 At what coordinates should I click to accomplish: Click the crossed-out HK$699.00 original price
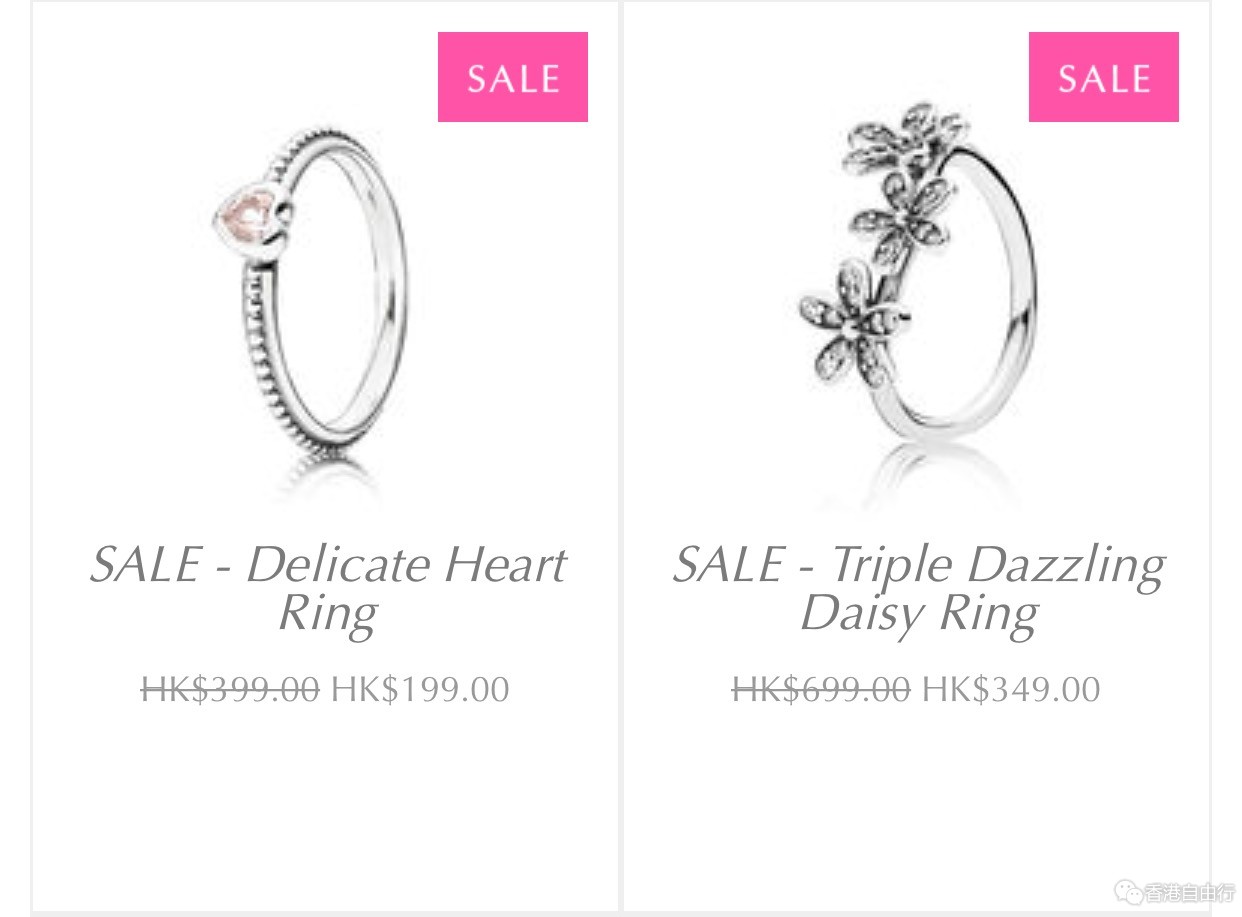821,689
